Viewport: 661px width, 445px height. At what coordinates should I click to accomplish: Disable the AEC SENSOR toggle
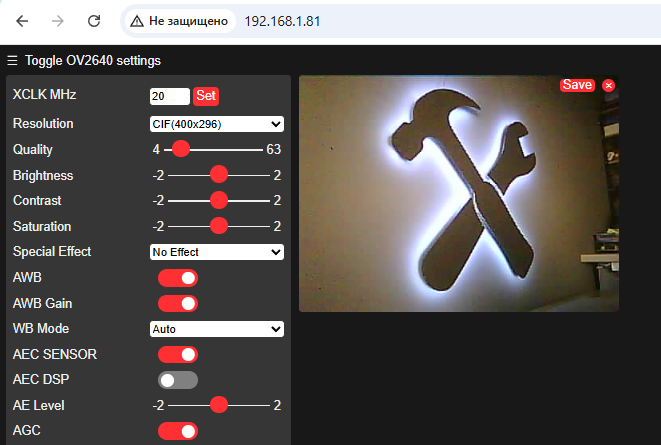[x=178, y=354]
